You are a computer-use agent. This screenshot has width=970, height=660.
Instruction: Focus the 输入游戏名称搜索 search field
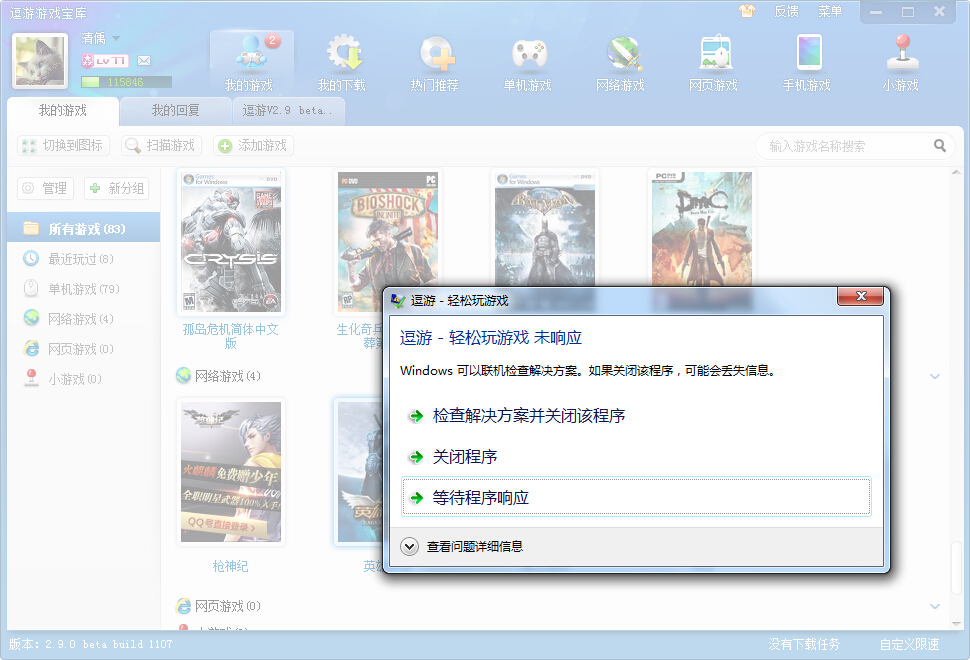click(x=846, y=146)
